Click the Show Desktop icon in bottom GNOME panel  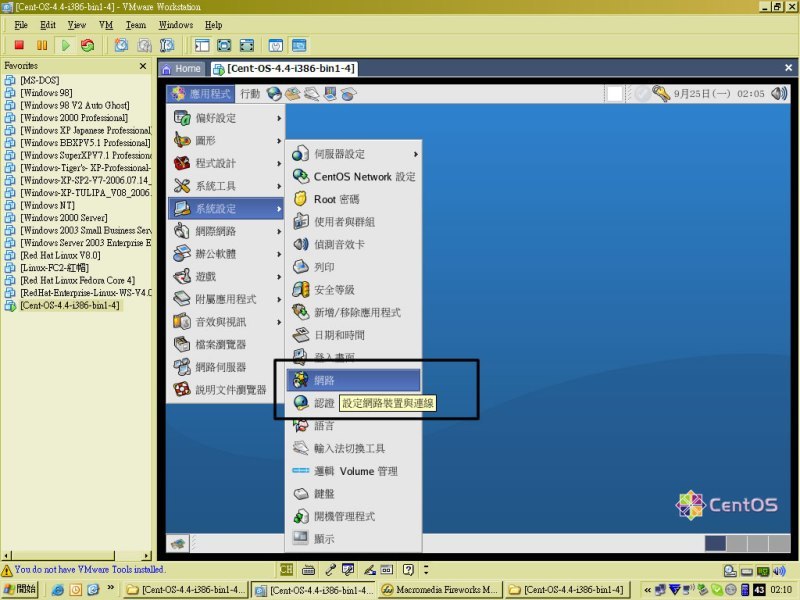tap(178, 543)
